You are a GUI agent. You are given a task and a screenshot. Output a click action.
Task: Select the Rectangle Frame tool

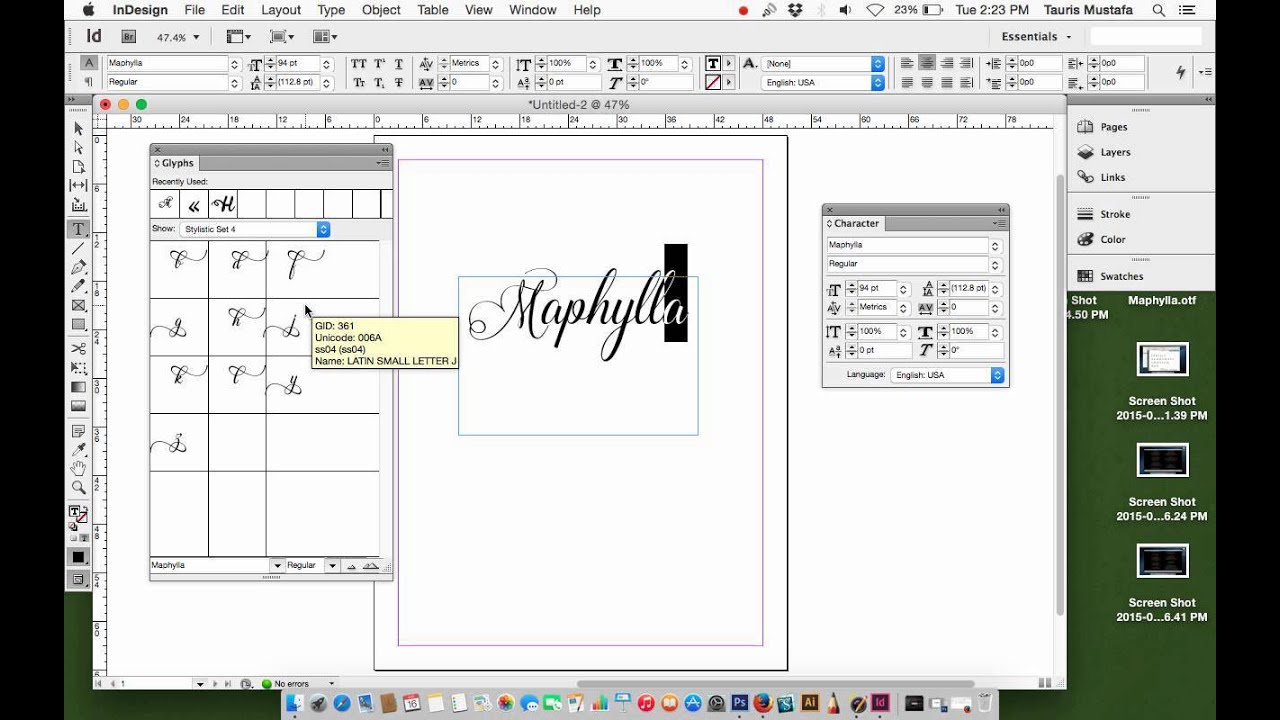(x=79, y=305)
